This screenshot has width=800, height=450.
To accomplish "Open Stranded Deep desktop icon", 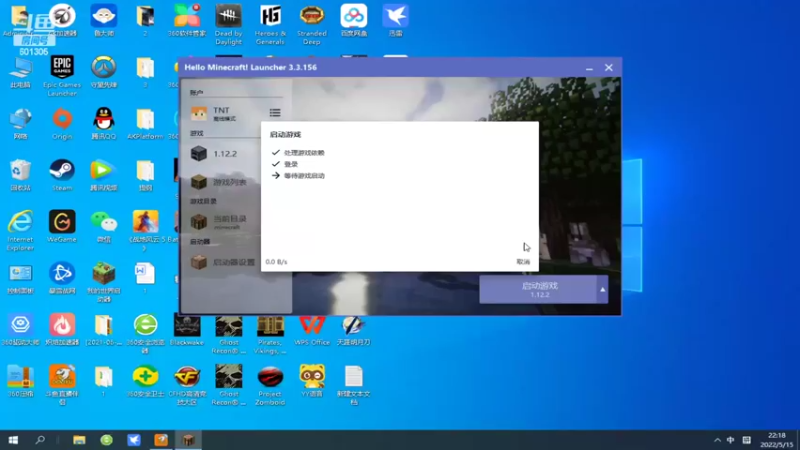I will 312,24.
